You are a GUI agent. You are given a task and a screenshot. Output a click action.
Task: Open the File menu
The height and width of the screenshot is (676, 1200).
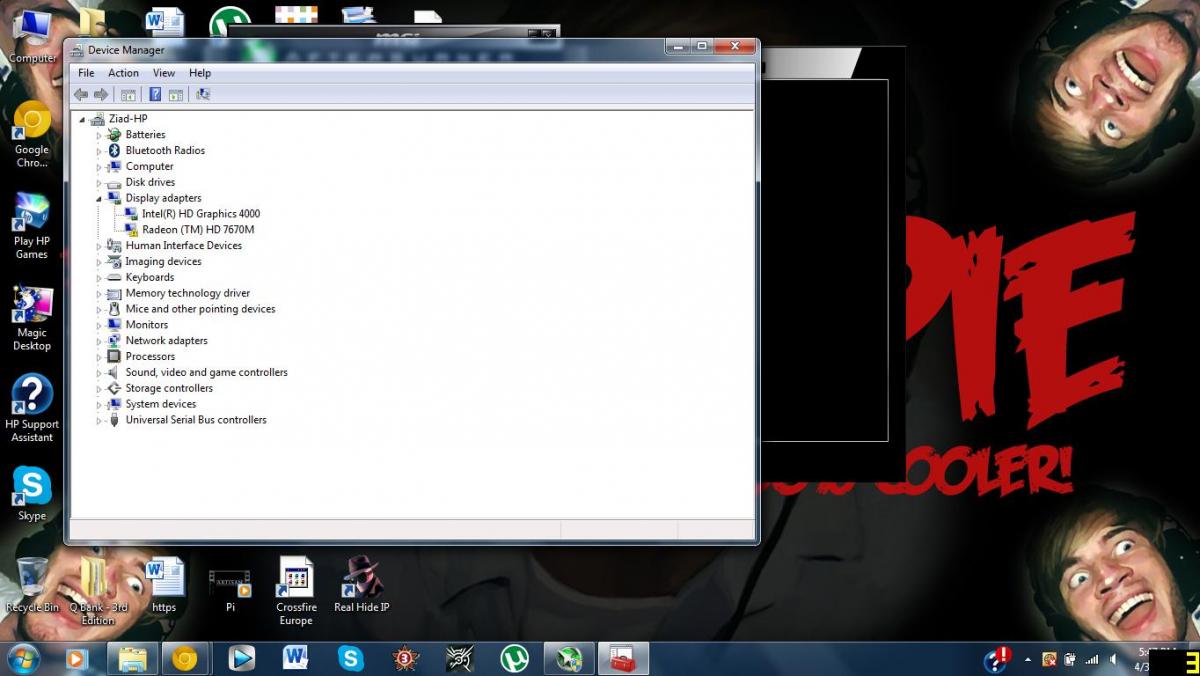(86, 73)
